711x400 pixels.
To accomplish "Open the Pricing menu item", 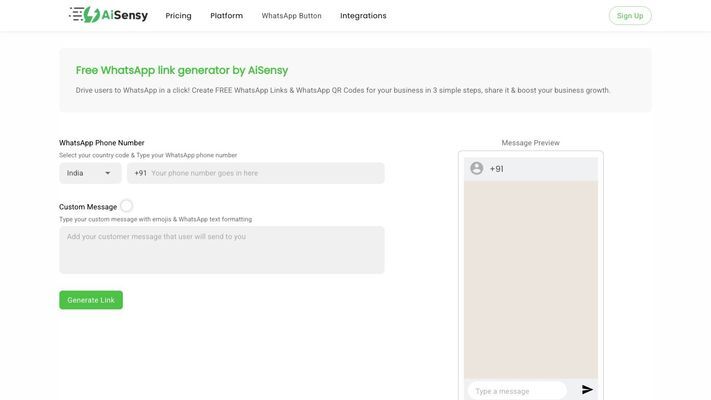I will coord(178,16).
